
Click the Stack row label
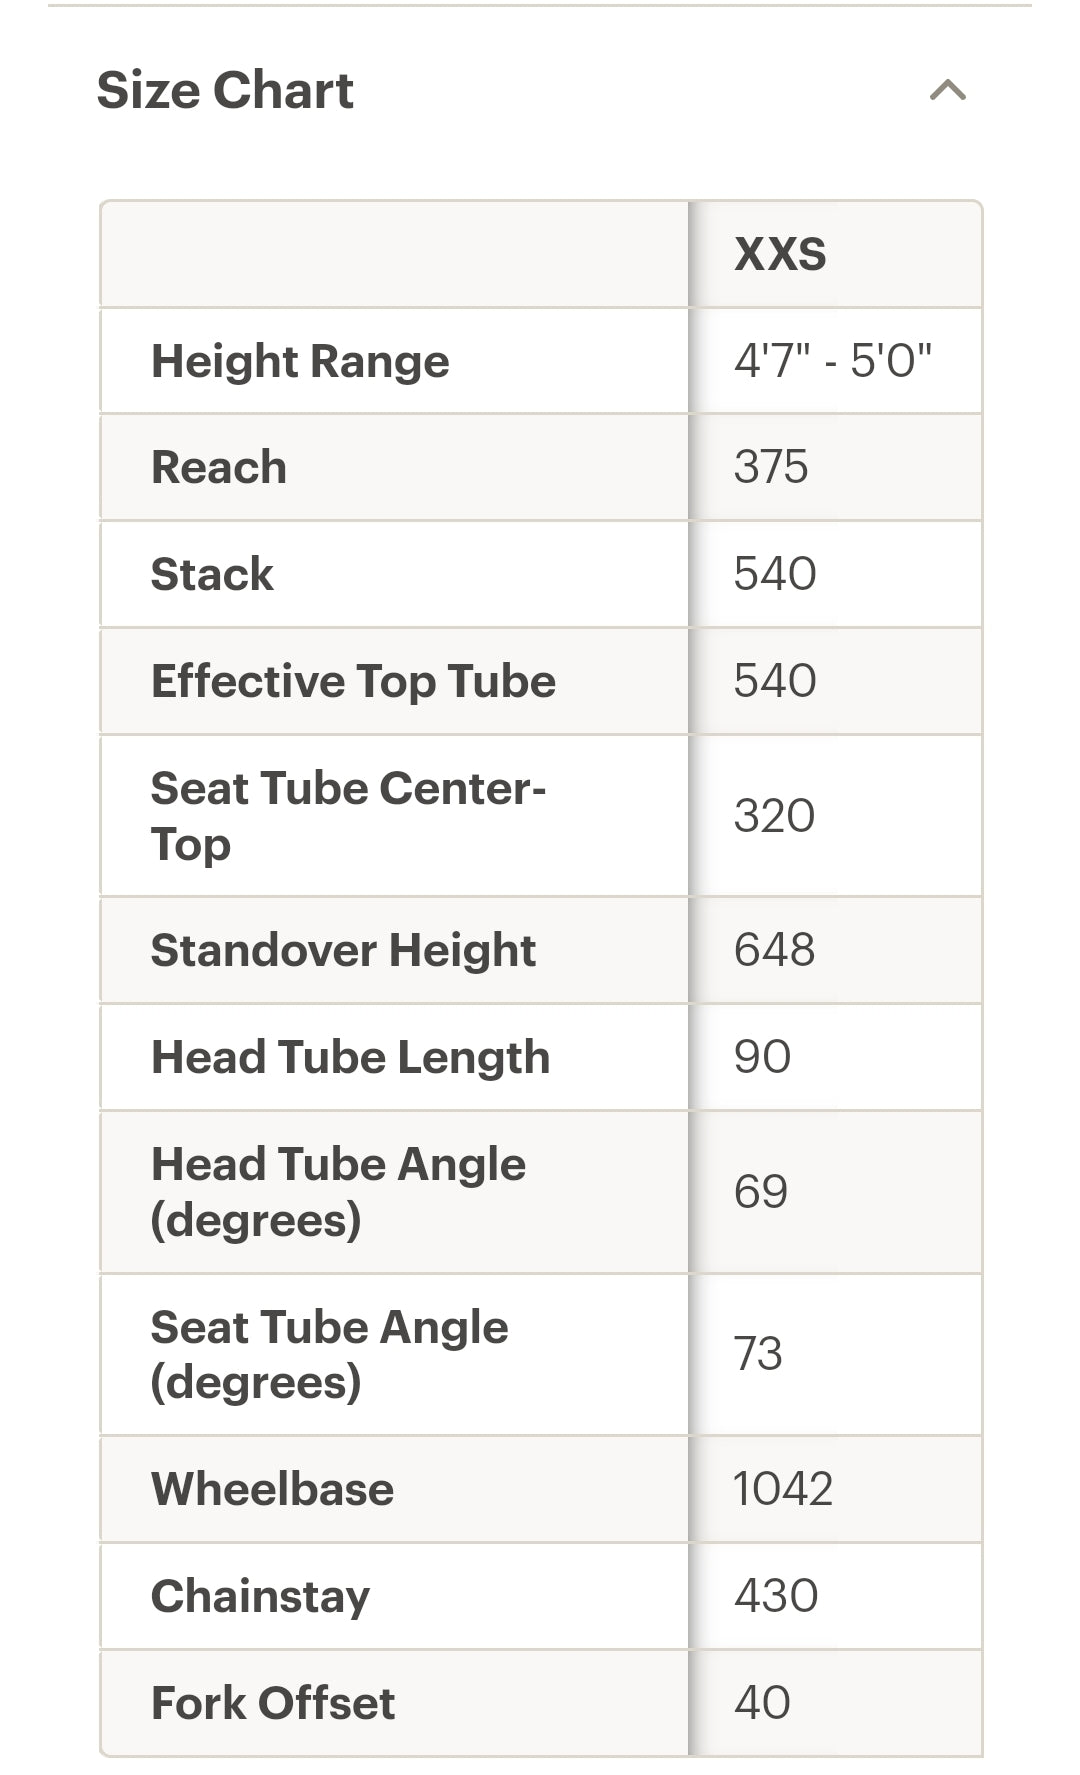[212, 574]
